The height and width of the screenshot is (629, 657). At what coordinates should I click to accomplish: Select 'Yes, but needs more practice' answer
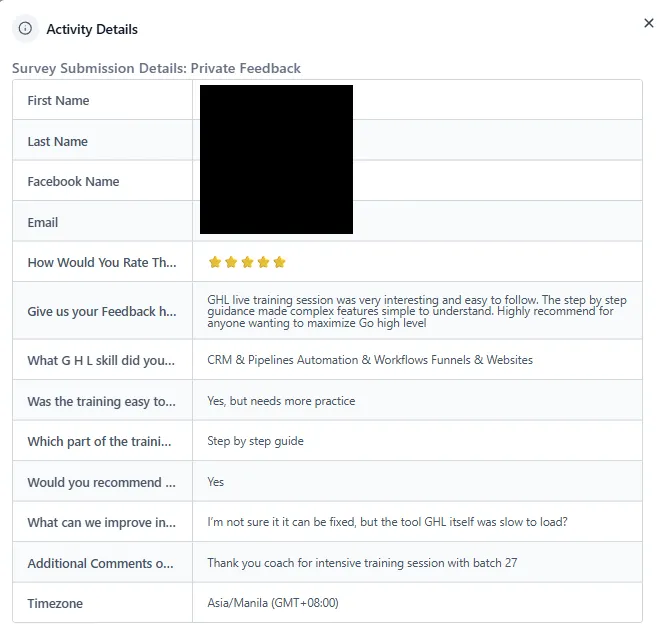pos(281,401)
